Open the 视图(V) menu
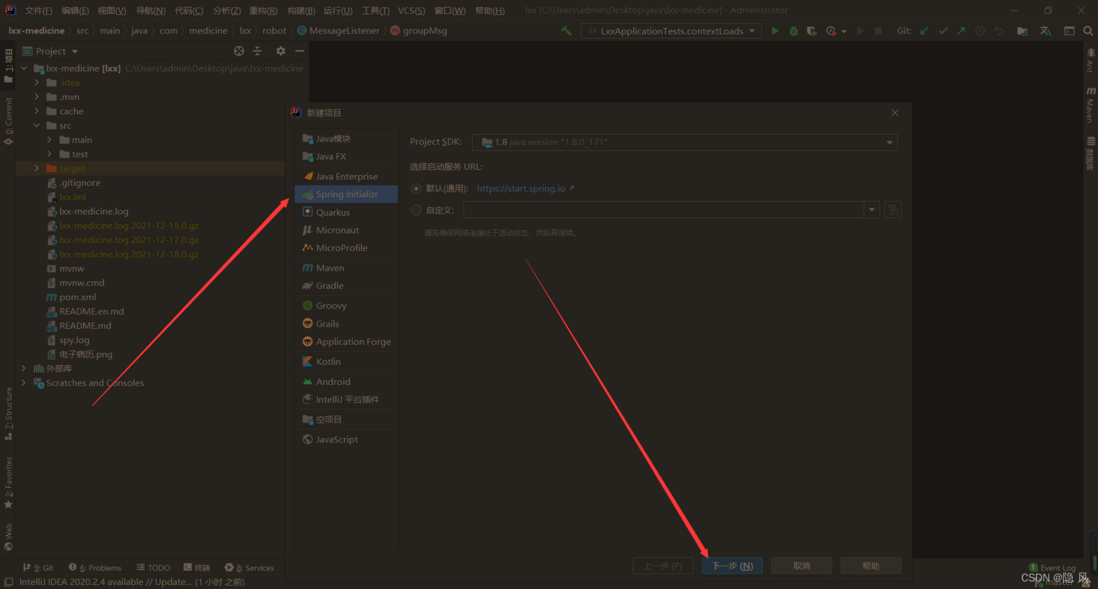Viewport: 1098px width, 589px height. [x=112, y=11]
